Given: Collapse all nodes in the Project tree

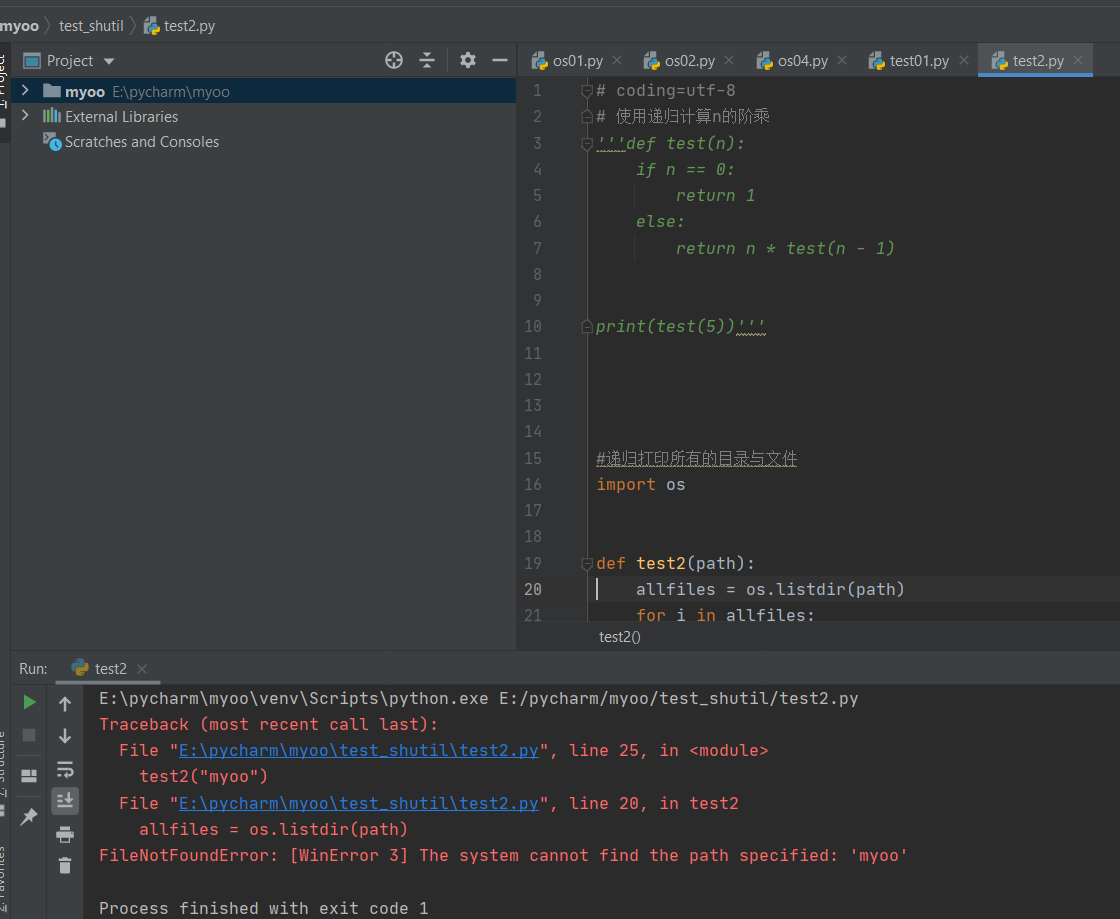Looking at the screenshot, I should coord(427,61).
